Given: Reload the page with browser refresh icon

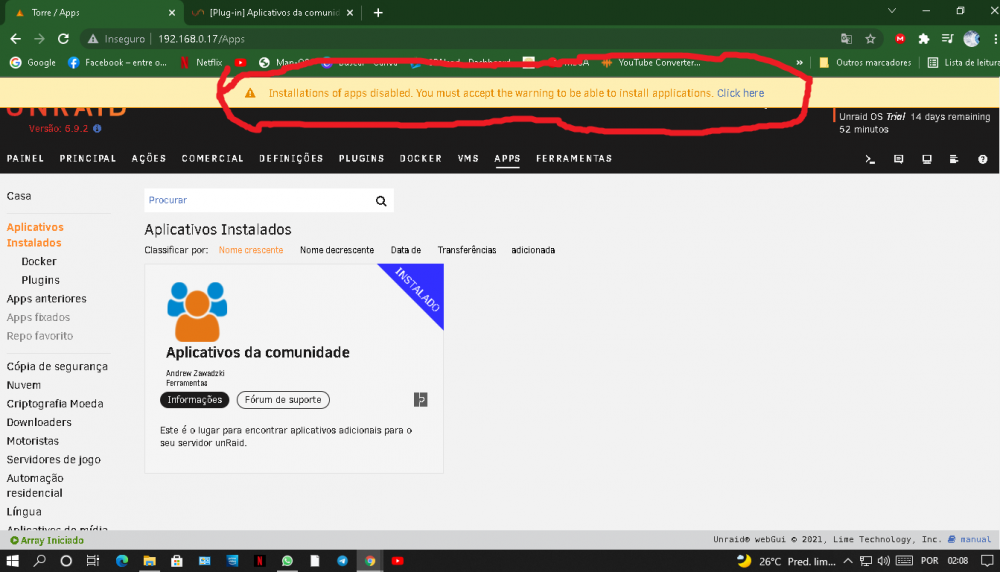Looking at the screenshot, I should (63, 39).
